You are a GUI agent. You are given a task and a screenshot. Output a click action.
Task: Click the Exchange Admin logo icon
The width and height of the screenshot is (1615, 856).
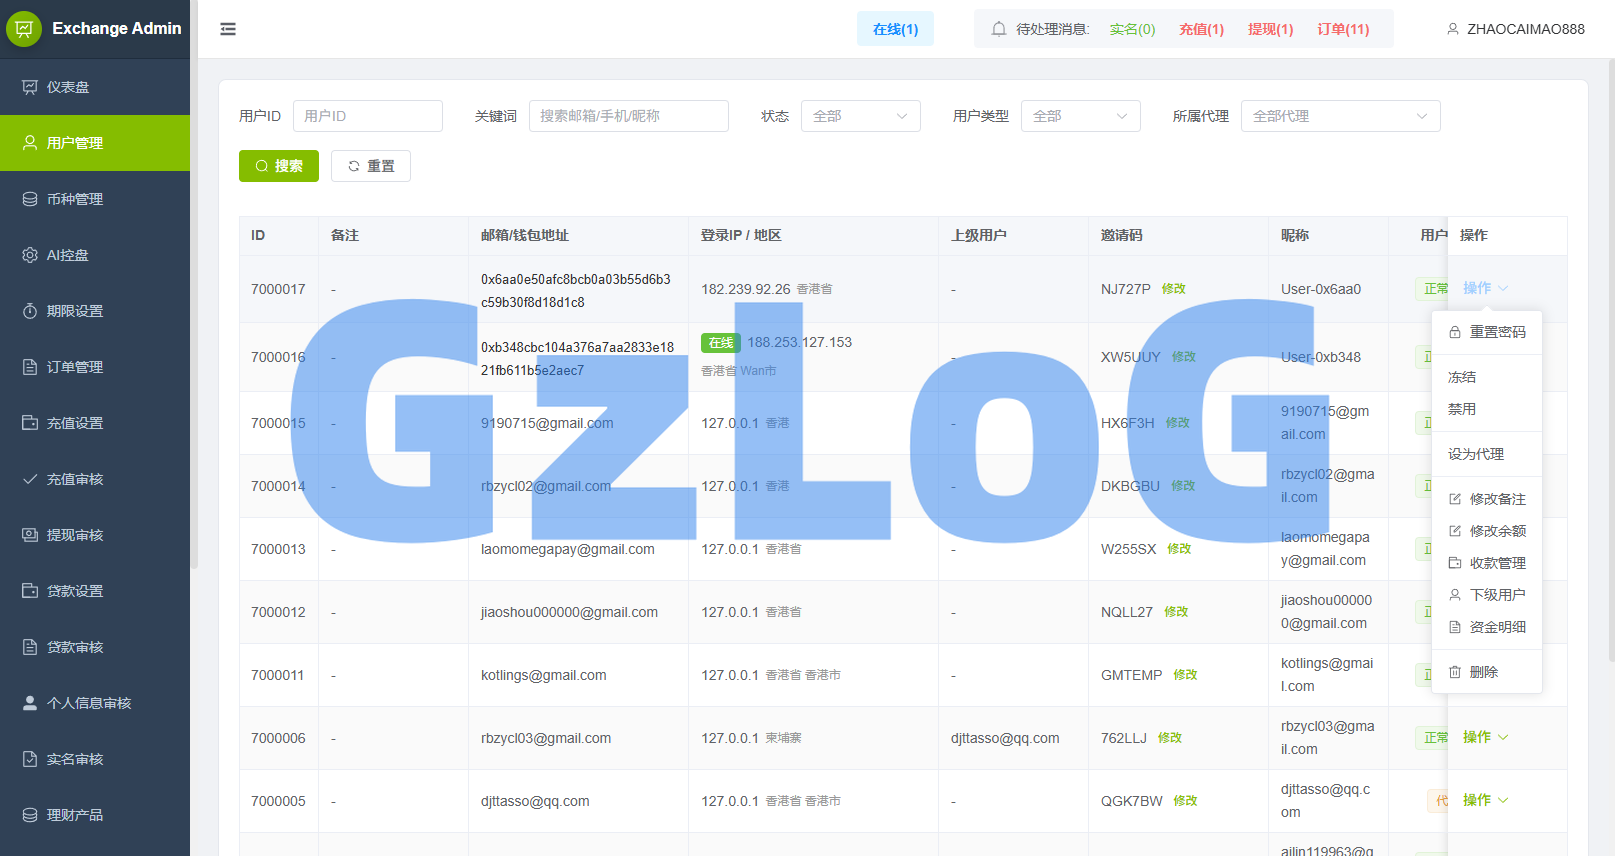point(24,29)
